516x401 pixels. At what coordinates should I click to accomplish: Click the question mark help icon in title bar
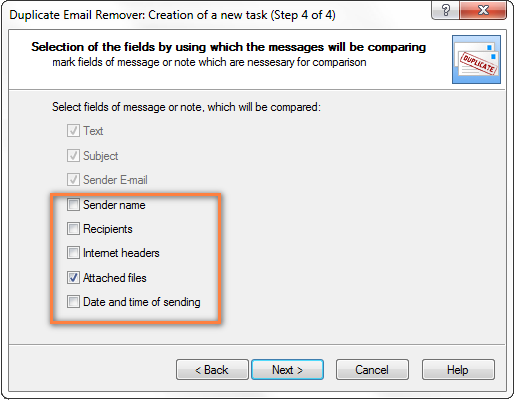click(445, 10)
